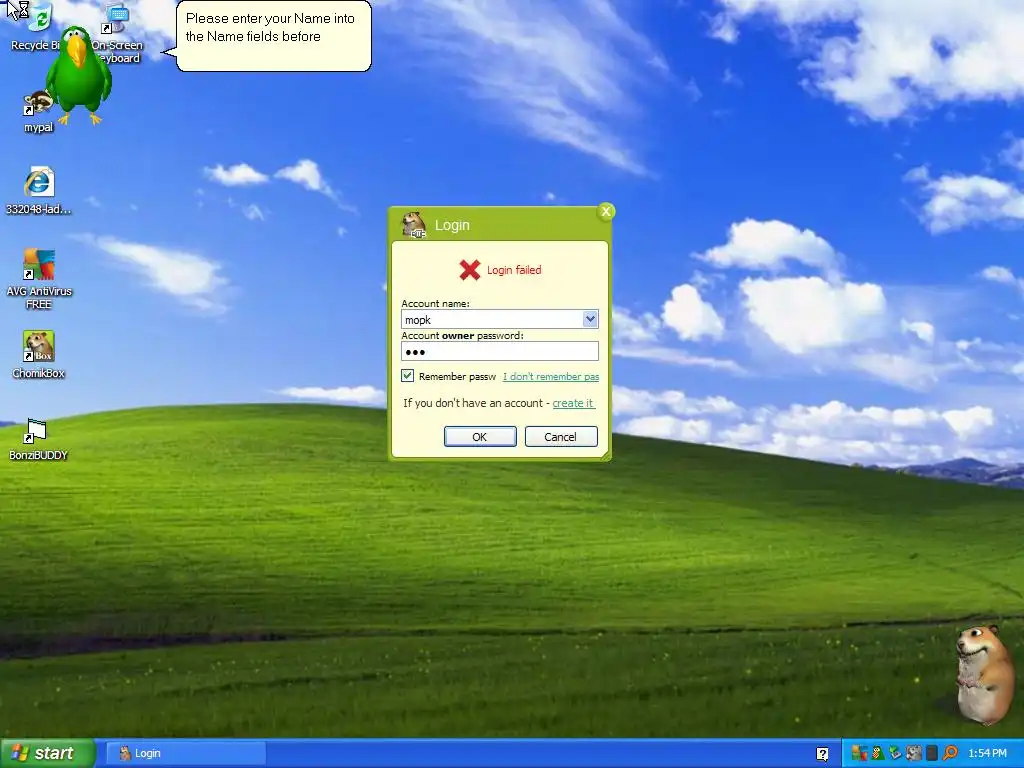Launch the BonziBUDDY desktop shortcut

click(38, 439)
